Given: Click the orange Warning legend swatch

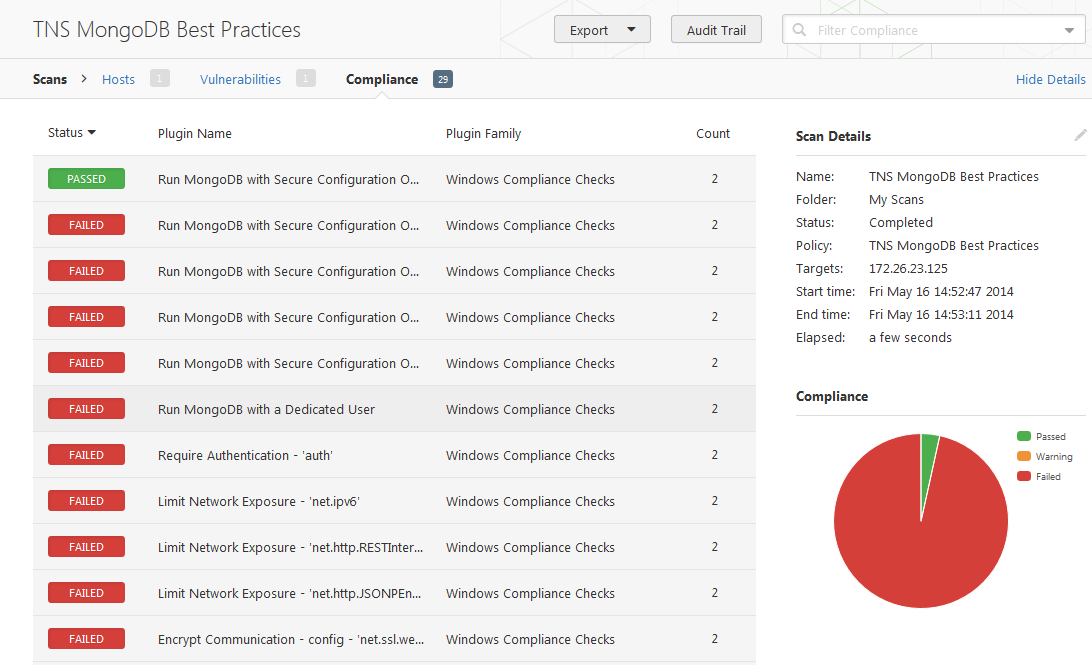Looking at the screenshot, I should pos(1024,456).
